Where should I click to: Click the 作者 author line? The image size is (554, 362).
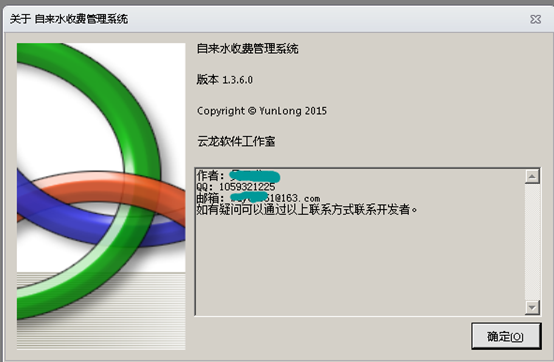coord(238,176)
